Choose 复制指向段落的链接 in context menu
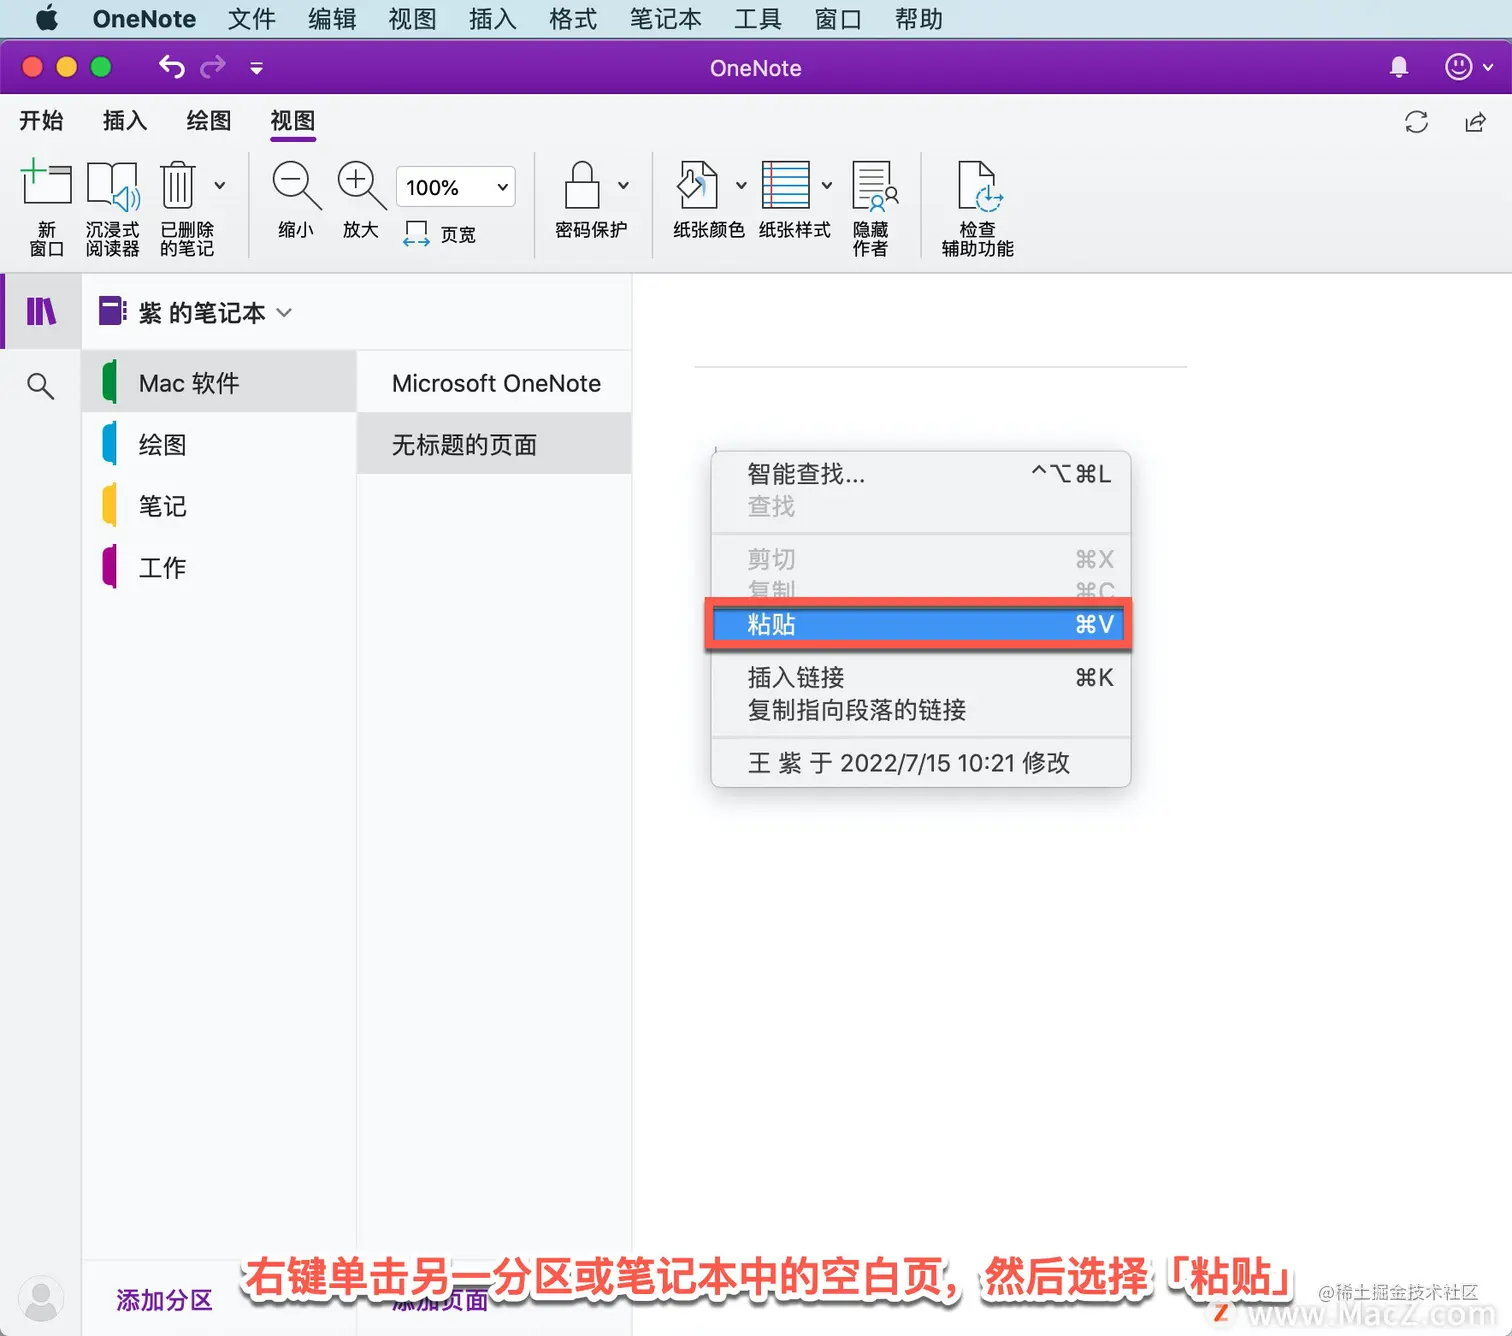The width and height of the screenshot is (1512, 1336). click(x=921, y=710)
